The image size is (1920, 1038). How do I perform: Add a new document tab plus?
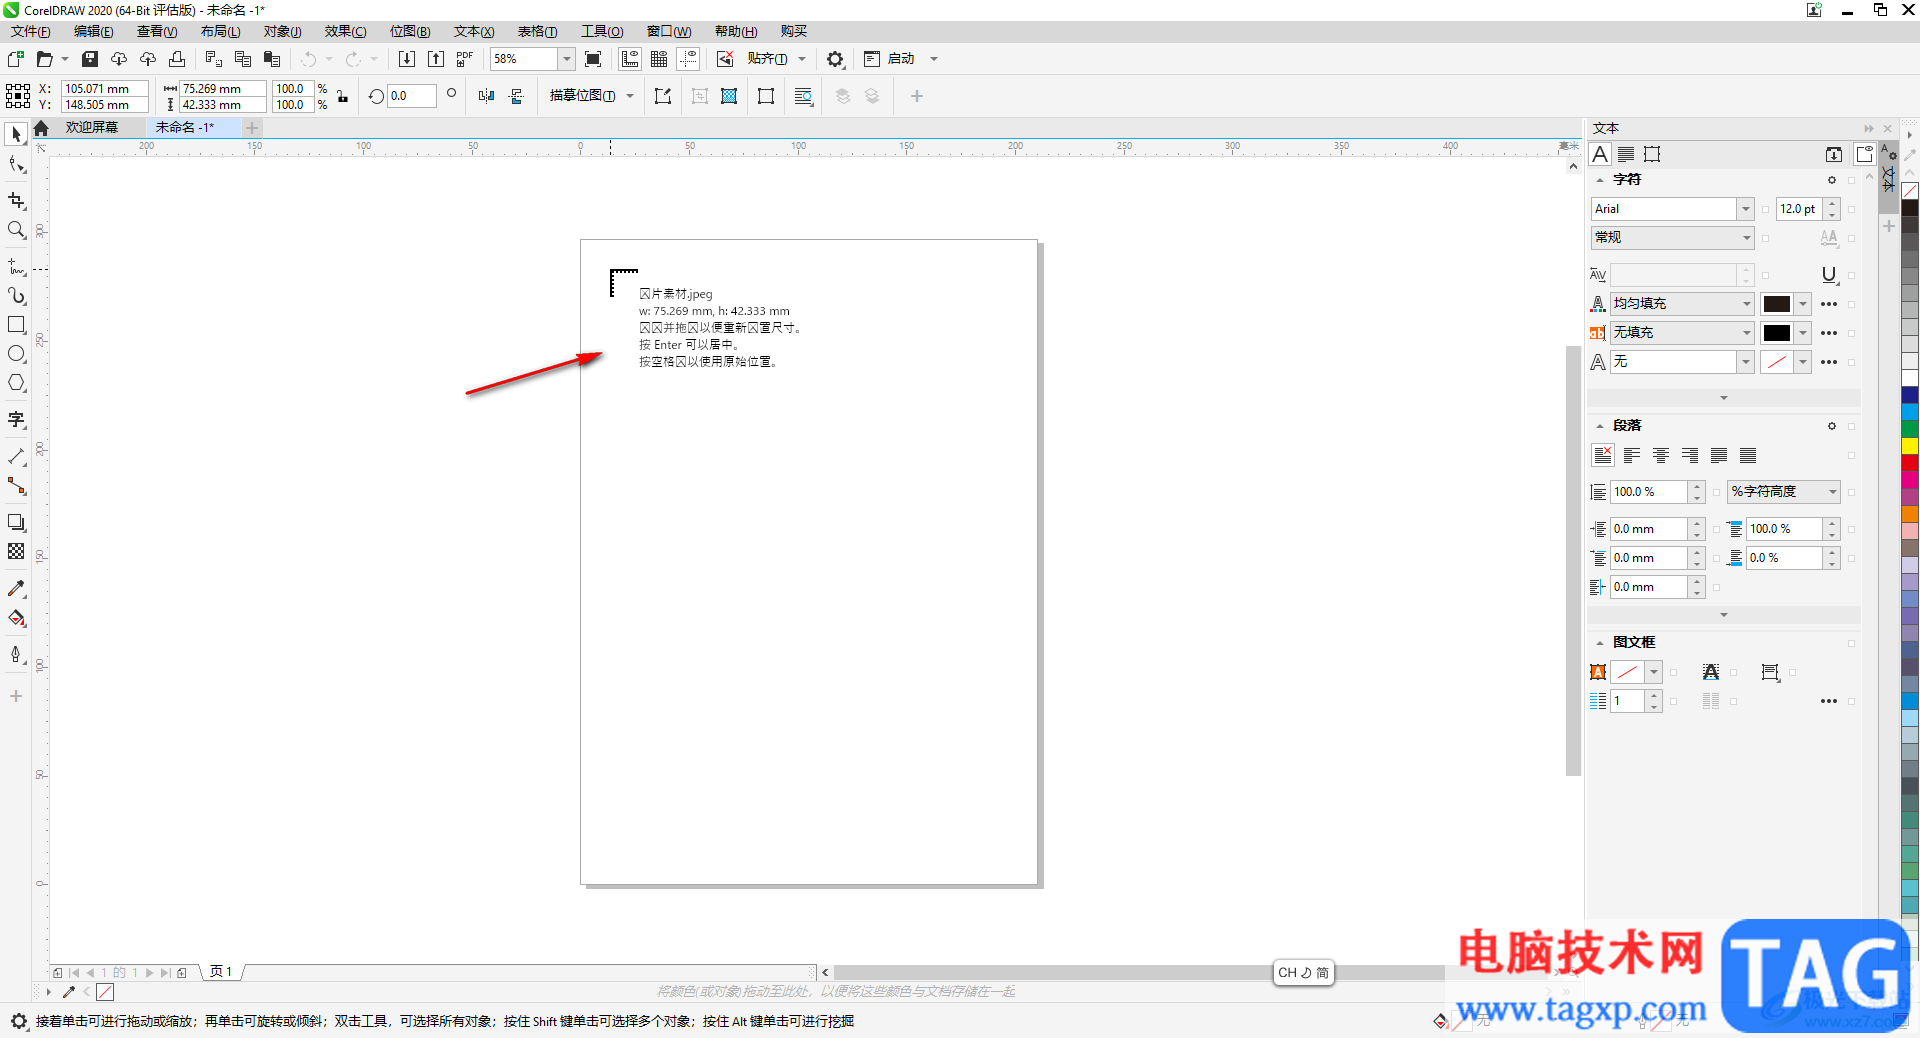click(252, 127)
